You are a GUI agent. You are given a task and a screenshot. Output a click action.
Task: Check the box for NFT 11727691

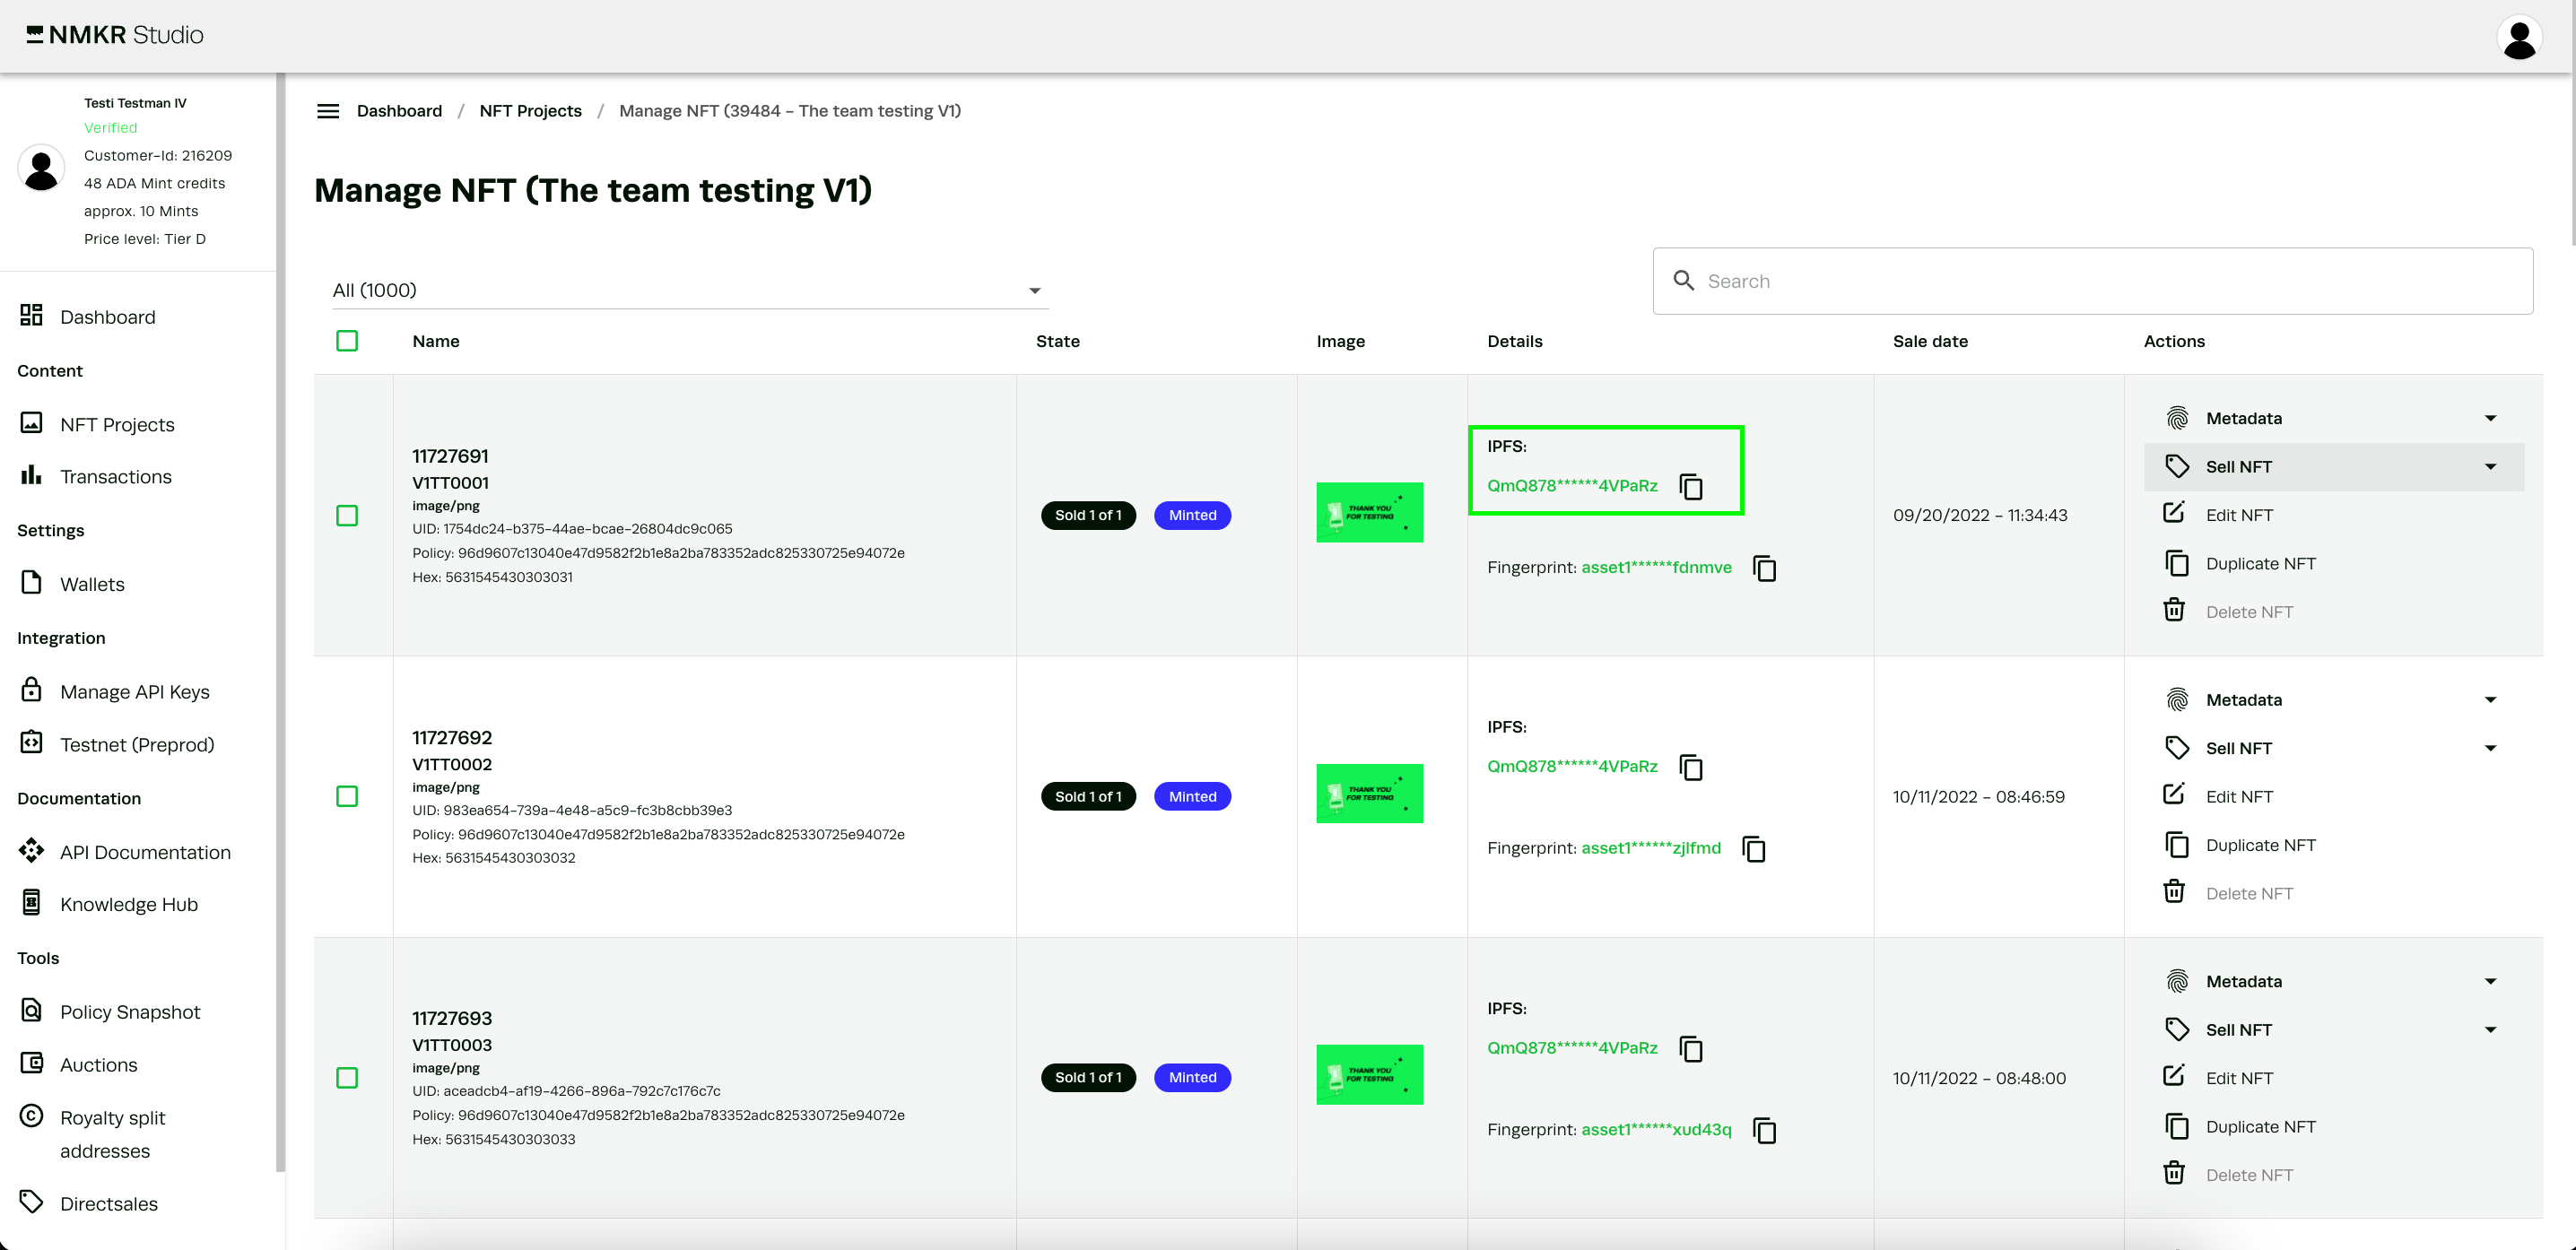pyautogui.click(x=347, y=515)
